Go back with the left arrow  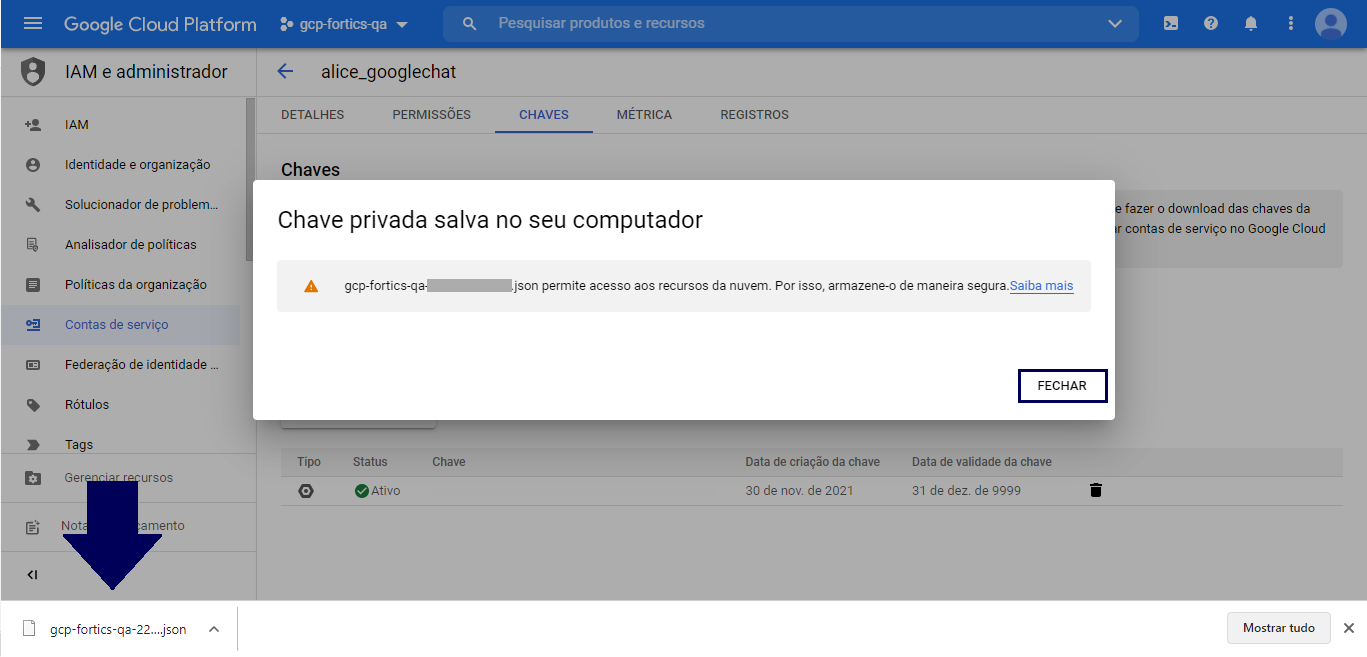285,71
